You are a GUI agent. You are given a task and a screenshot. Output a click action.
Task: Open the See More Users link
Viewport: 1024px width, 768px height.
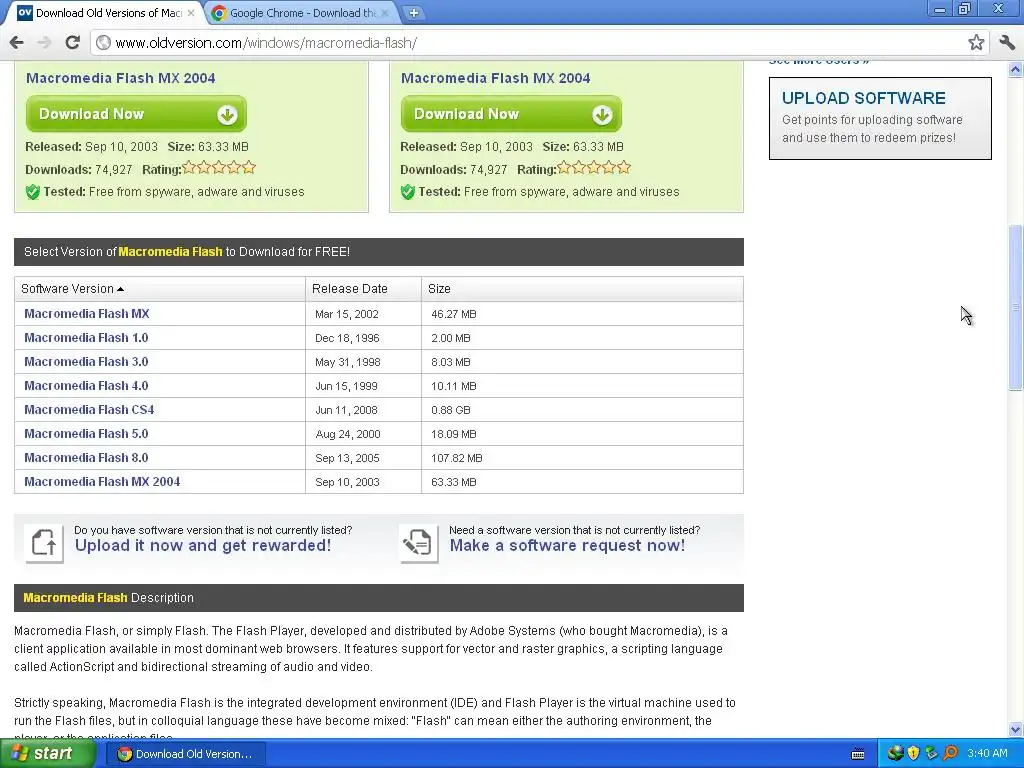pos(818,62)
